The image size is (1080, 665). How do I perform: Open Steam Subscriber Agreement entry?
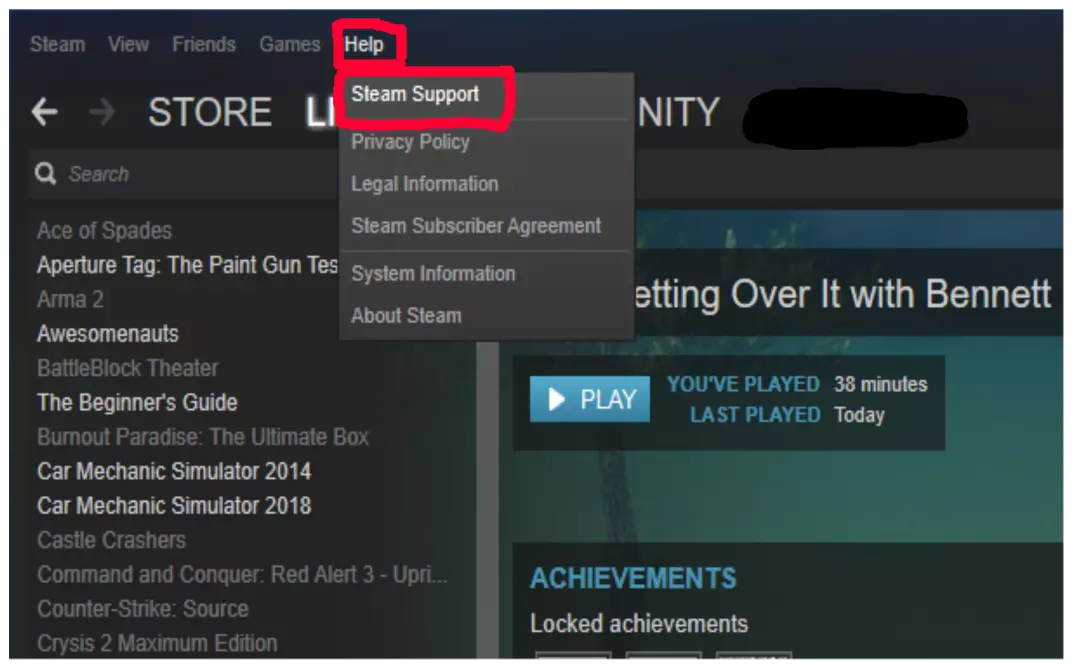click(476, 226)
